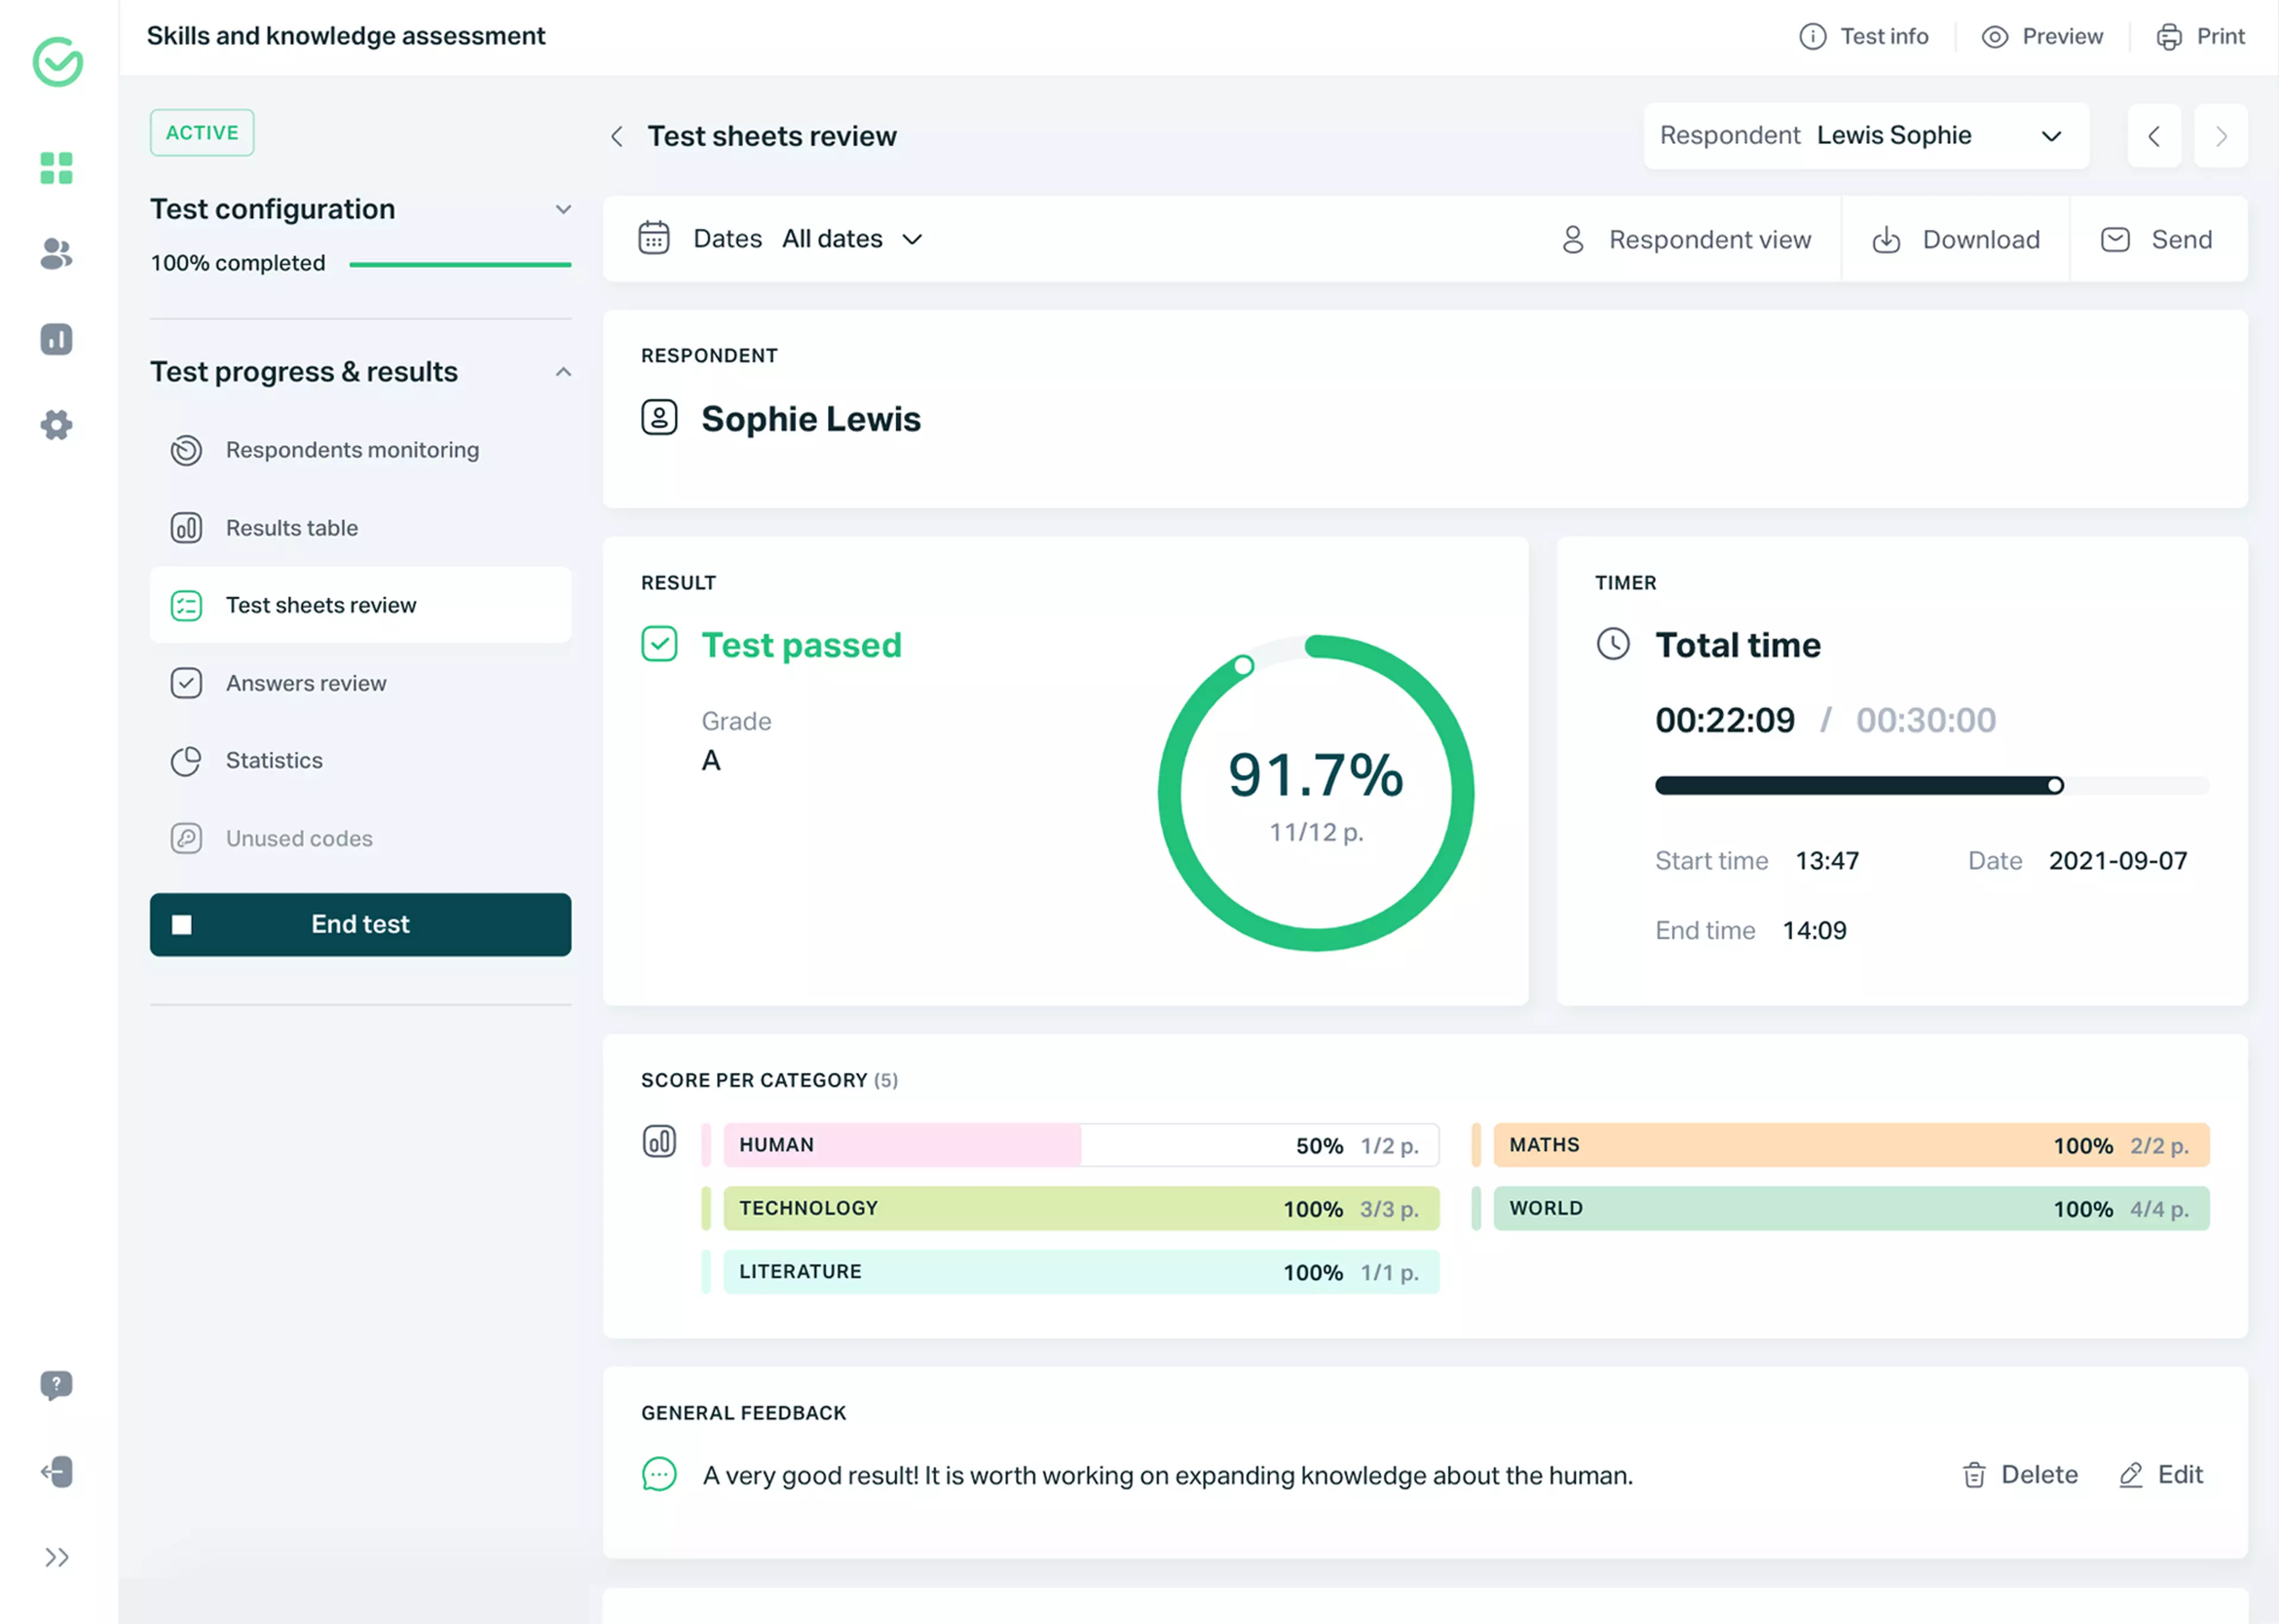
Task: Select the people icon in the left rail
Action: pyautogui.click(x=56, y=254)
